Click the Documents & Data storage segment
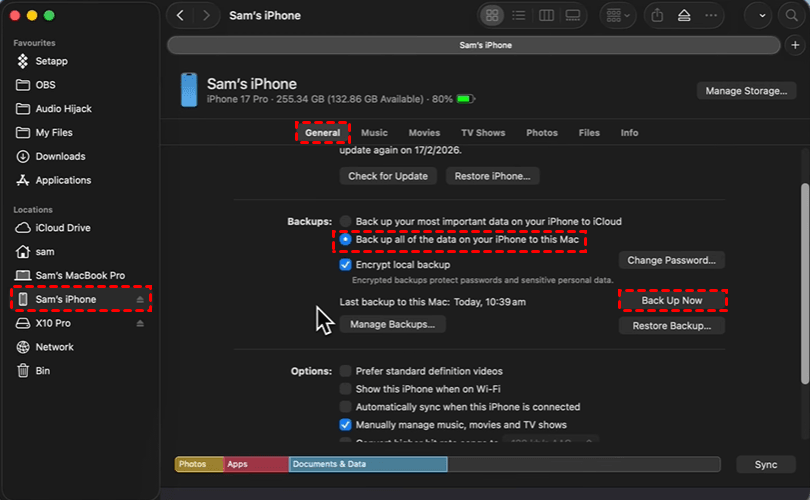The width and height of the screenshot is (810, 500). tap(368, 464)
